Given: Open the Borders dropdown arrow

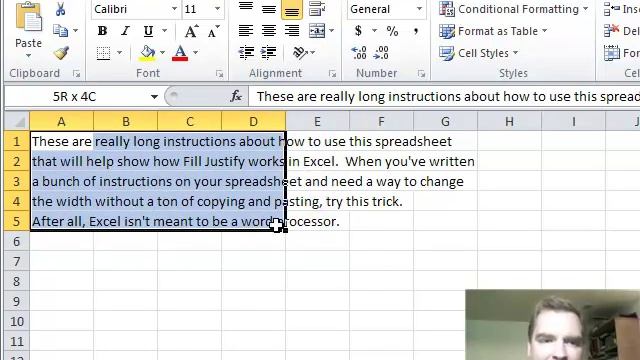Looking at the screenshot, I should 120,53.
